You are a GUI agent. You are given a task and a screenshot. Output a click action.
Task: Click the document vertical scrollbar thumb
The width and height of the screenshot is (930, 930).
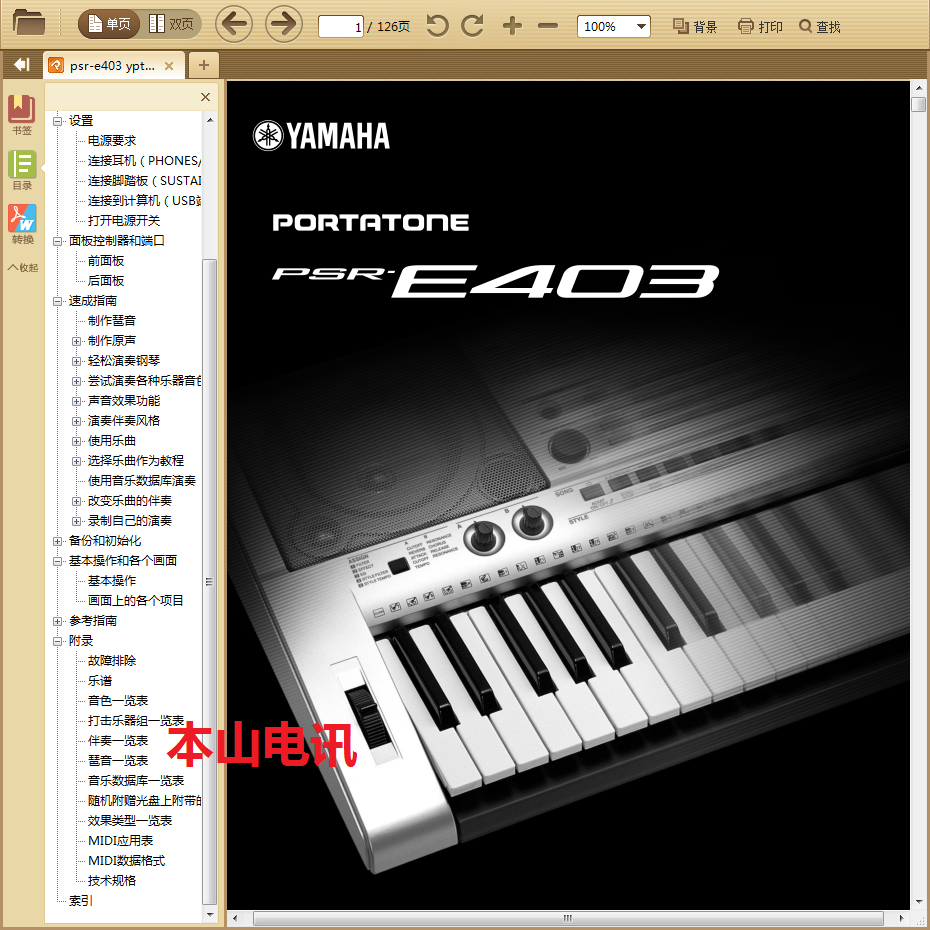tap(918, 104)
